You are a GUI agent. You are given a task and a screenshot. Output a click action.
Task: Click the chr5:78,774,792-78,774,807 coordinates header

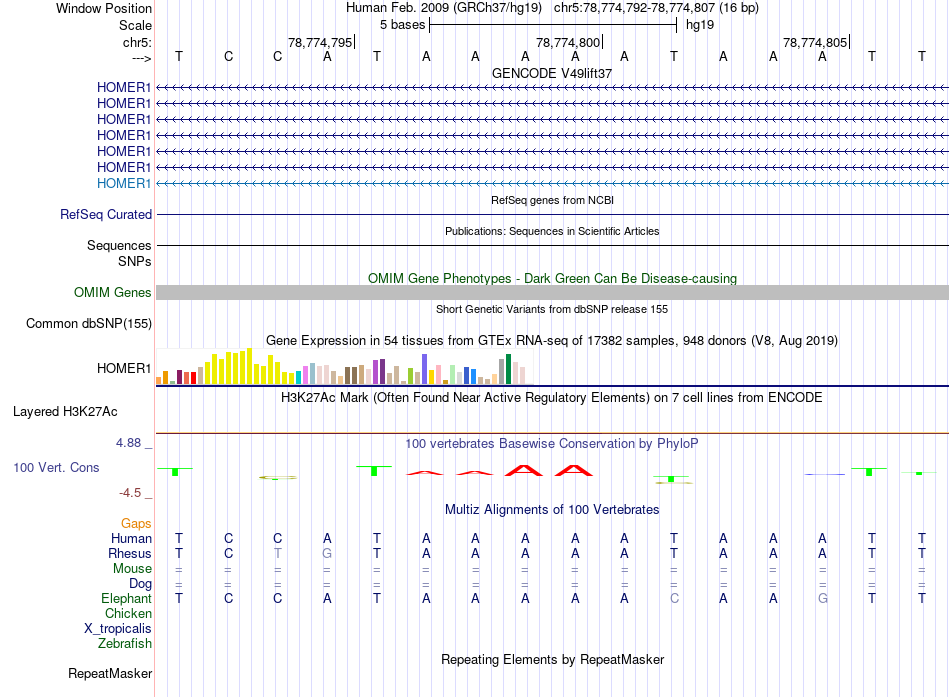tap(656, 8)
